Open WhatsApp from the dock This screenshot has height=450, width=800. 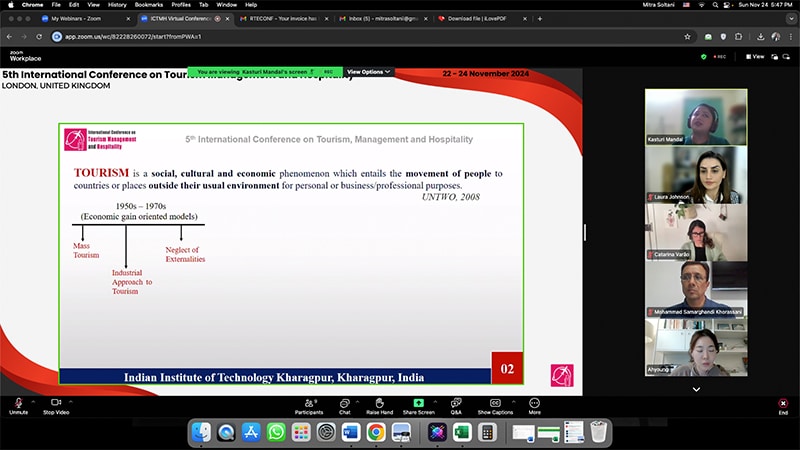pos(276,432)
